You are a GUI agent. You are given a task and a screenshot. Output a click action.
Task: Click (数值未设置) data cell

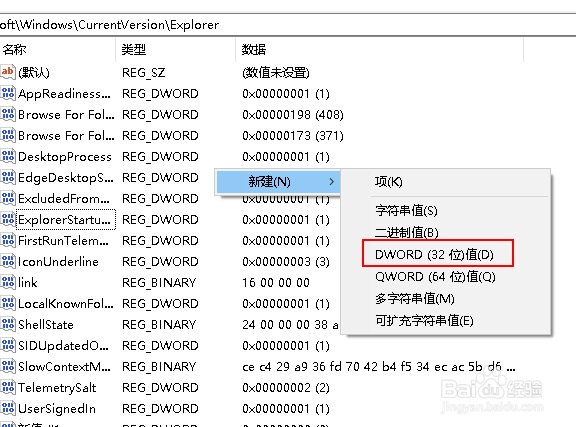click(276, 73)
